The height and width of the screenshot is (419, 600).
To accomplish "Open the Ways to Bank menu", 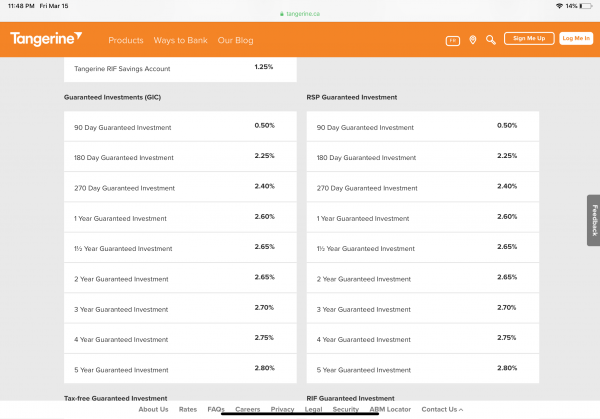I will [x=180, y=40].
